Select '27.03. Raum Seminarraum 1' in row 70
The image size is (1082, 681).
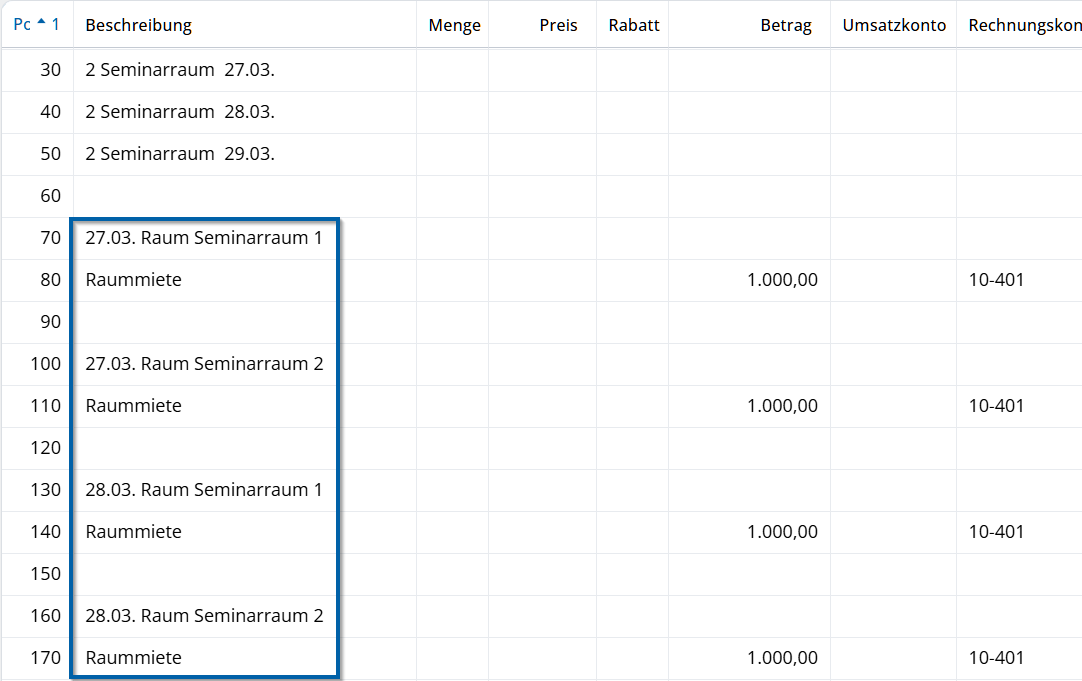204,238
